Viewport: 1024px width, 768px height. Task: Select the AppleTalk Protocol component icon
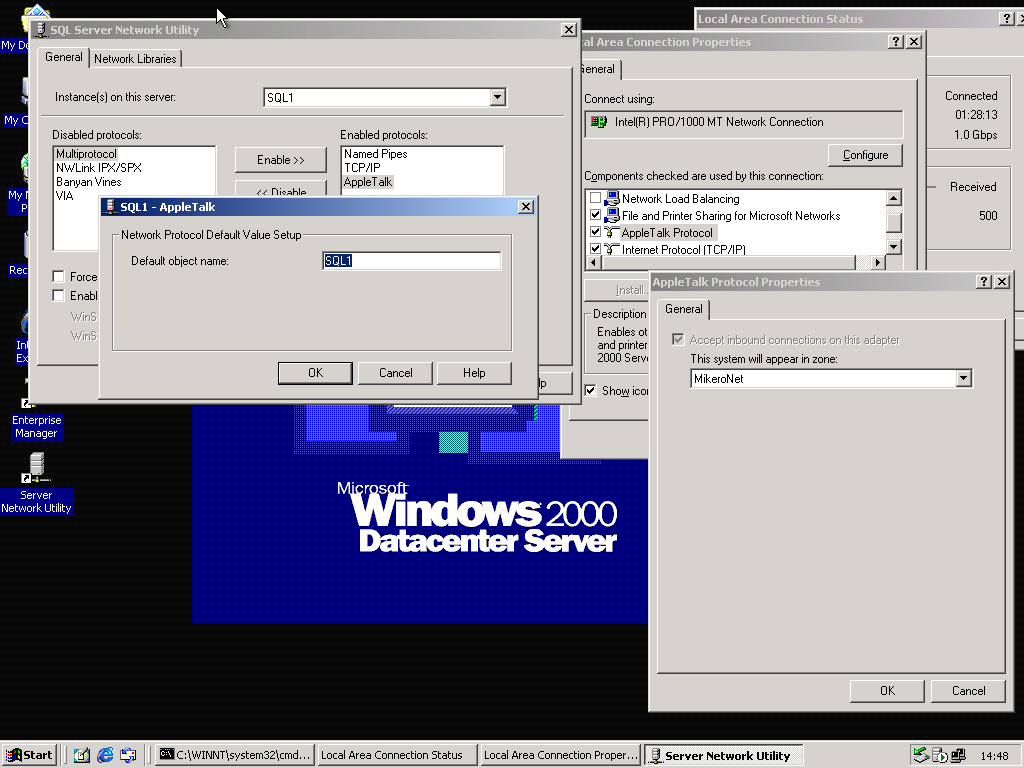pos(612,232)
